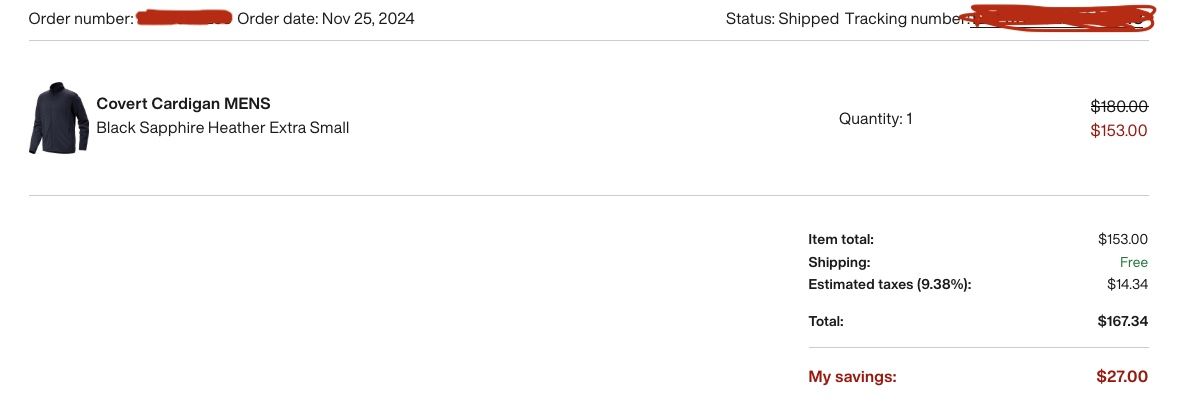This screenshot has height=409, width=1195.
Task: Click the $153.00 item total amount
Action: pyautogui.click(x=1122, y=239)
